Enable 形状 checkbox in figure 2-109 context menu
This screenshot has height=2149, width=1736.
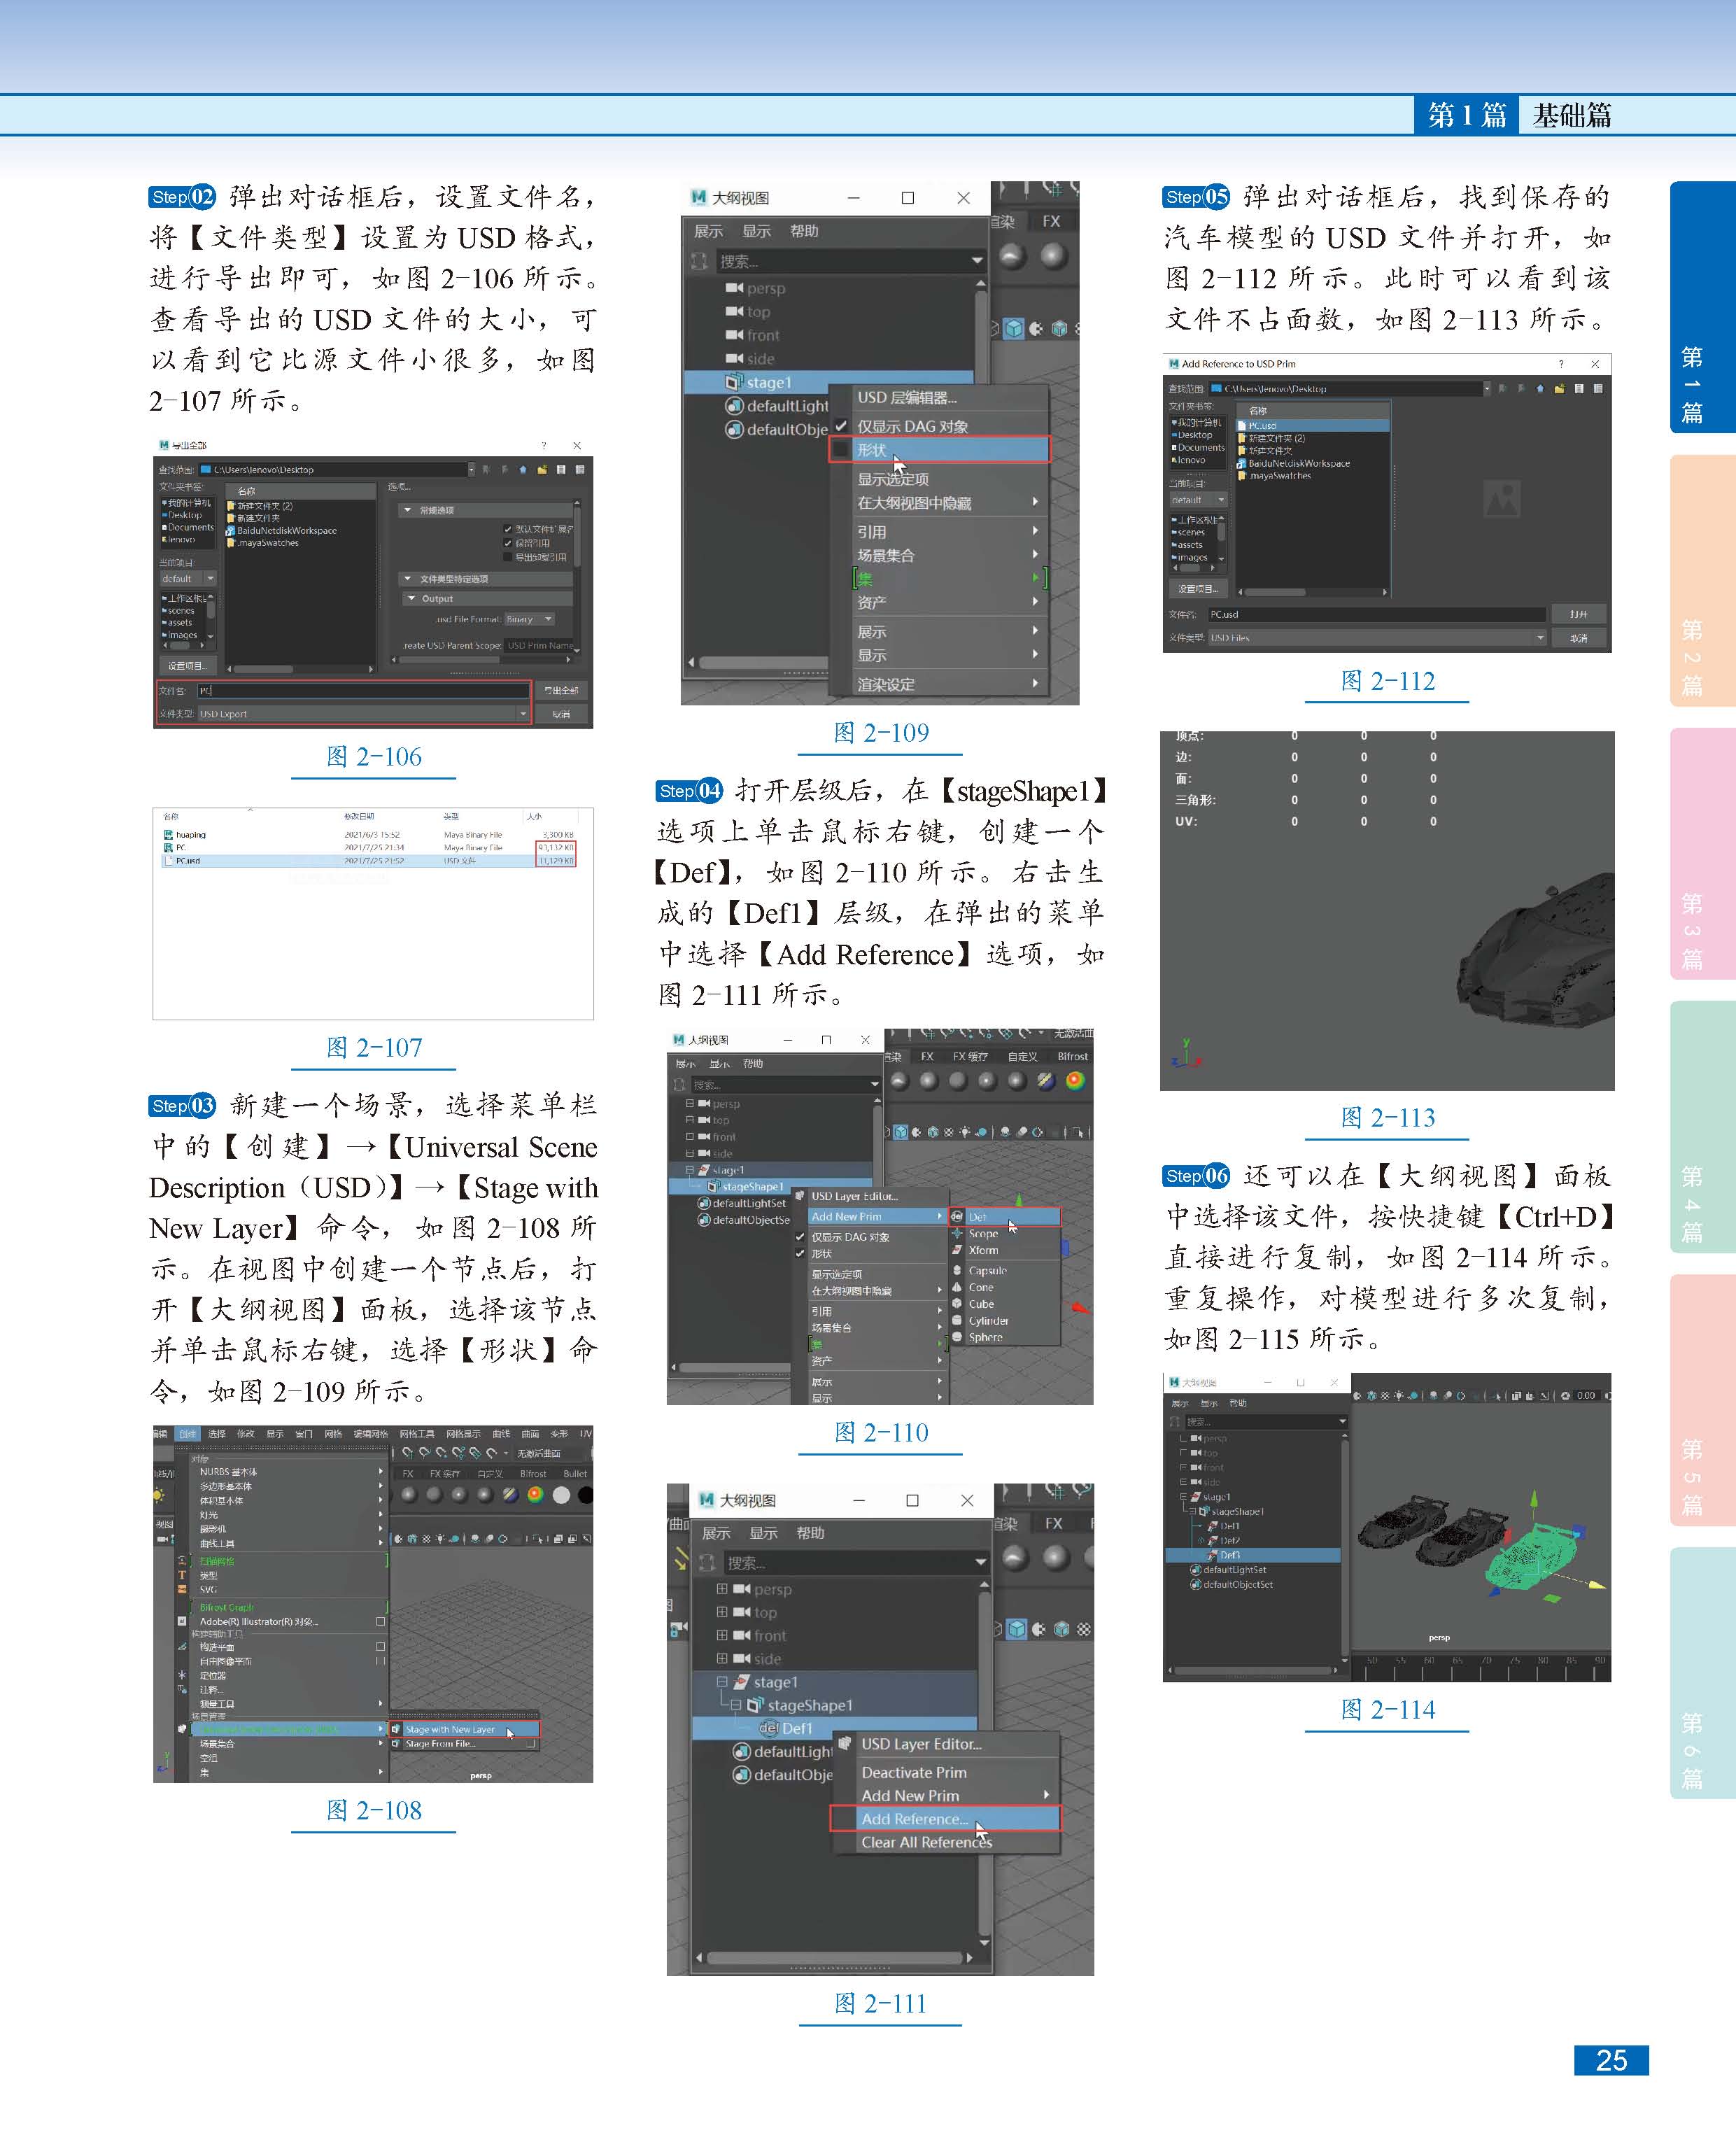pos(841,450)
